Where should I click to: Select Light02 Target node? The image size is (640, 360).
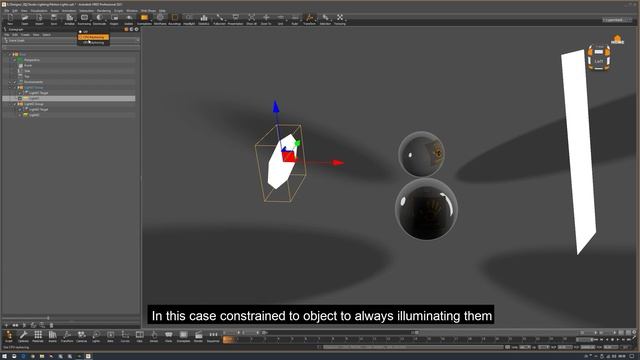(38, 109)
